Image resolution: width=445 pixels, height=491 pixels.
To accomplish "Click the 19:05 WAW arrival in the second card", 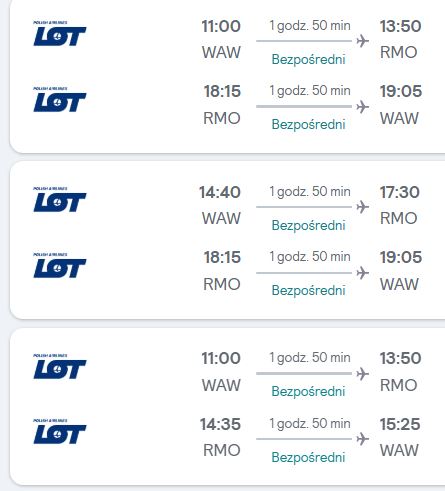I will [401, 257].
